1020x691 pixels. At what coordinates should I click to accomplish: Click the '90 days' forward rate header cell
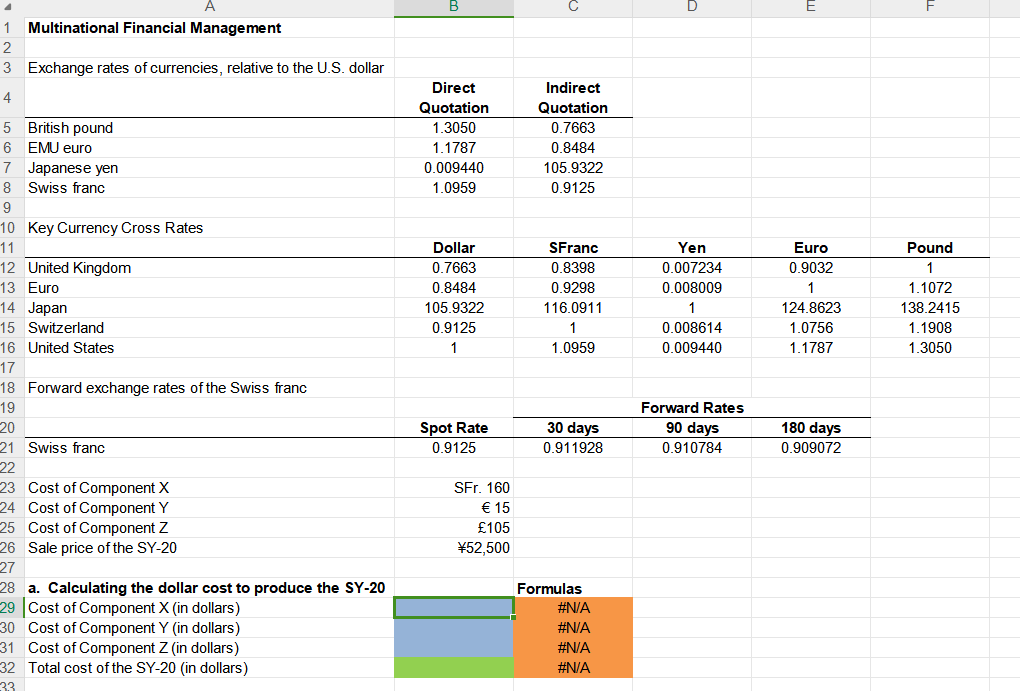point(692,427)
